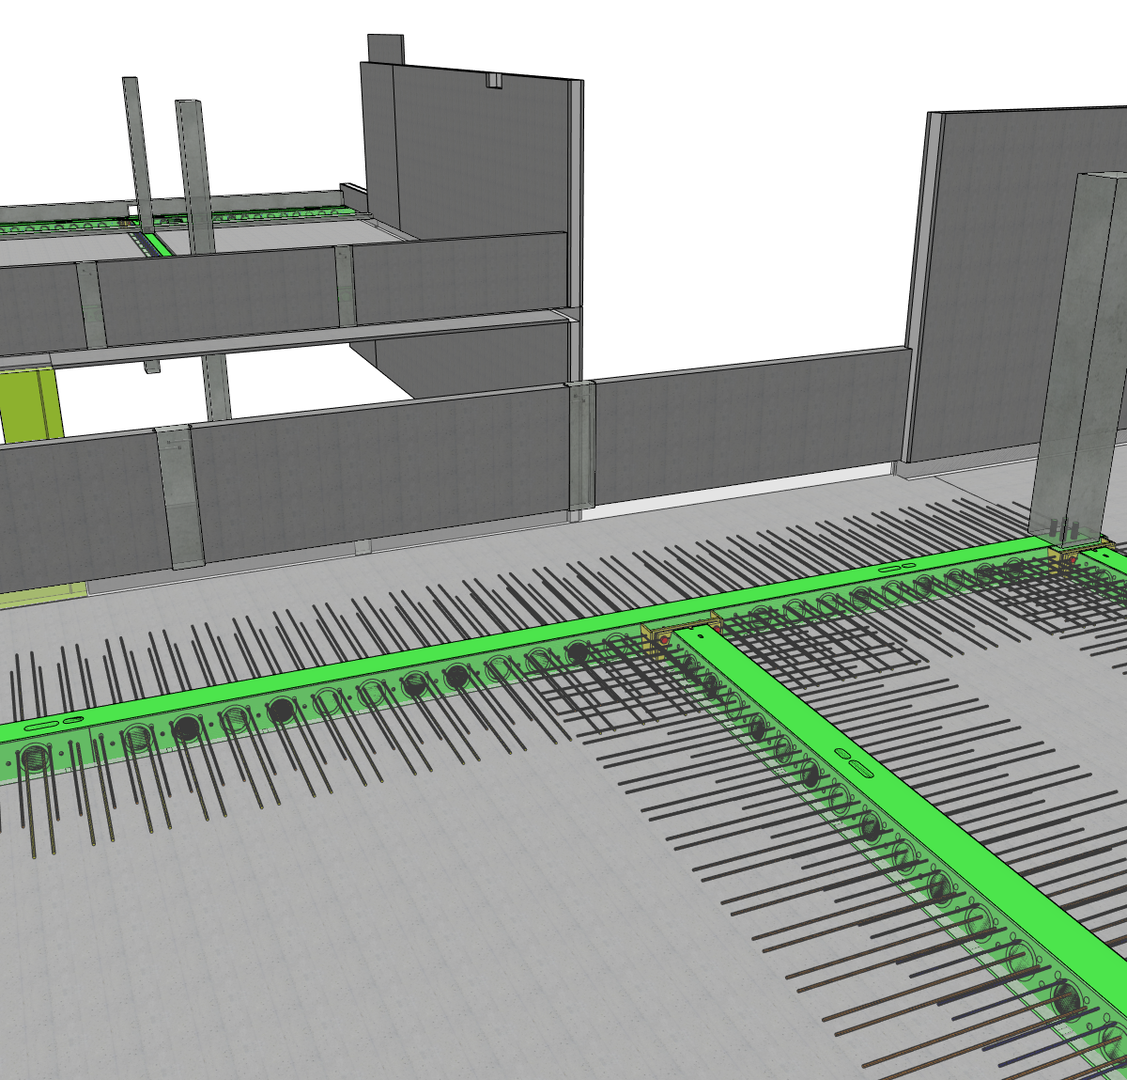
Task: Select the yellow-green column at far left
Action: (30, 405)
